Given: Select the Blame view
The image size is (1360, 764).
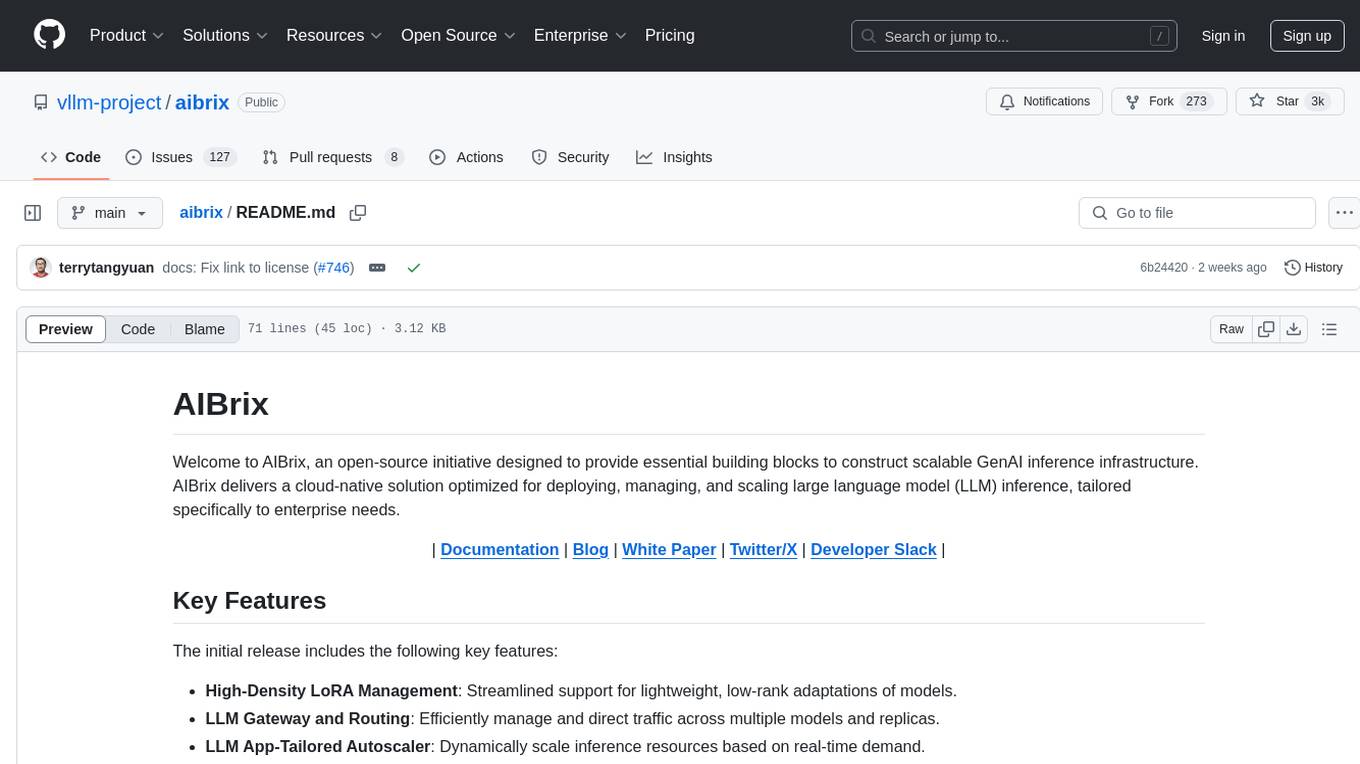Looking at the screenshot, I should point(205,329).
